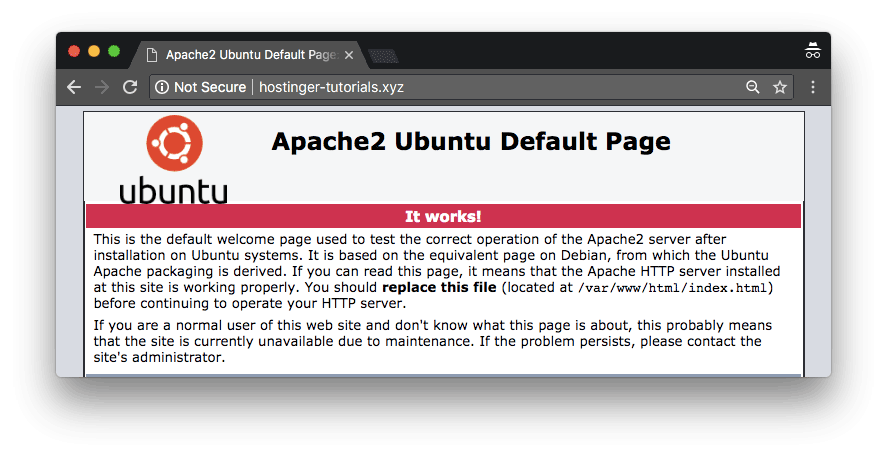Click the forward navigation arrow
The height and width of the screenshot is (457, 887).
(x=101, y=88)
